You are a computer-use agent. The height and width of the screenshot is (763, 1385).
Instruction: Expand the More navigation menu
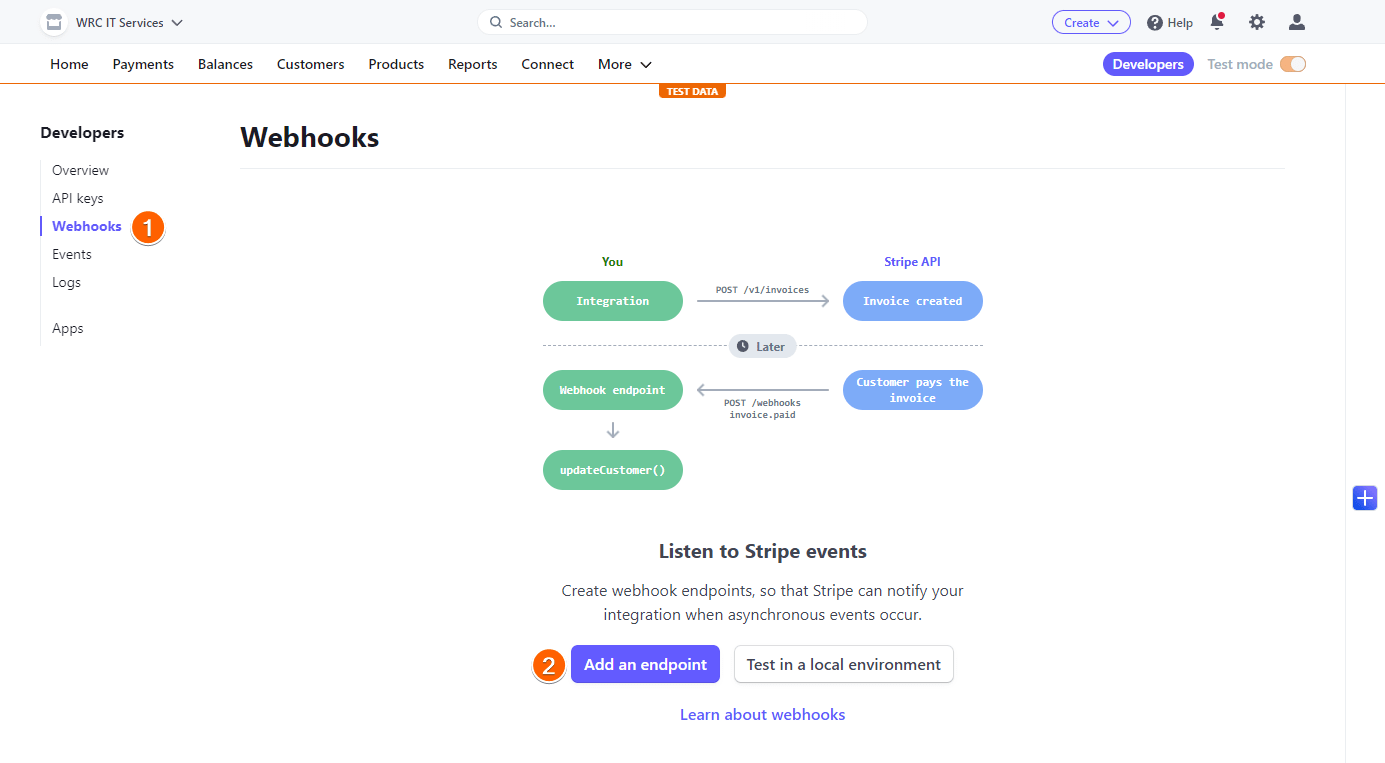625,64
